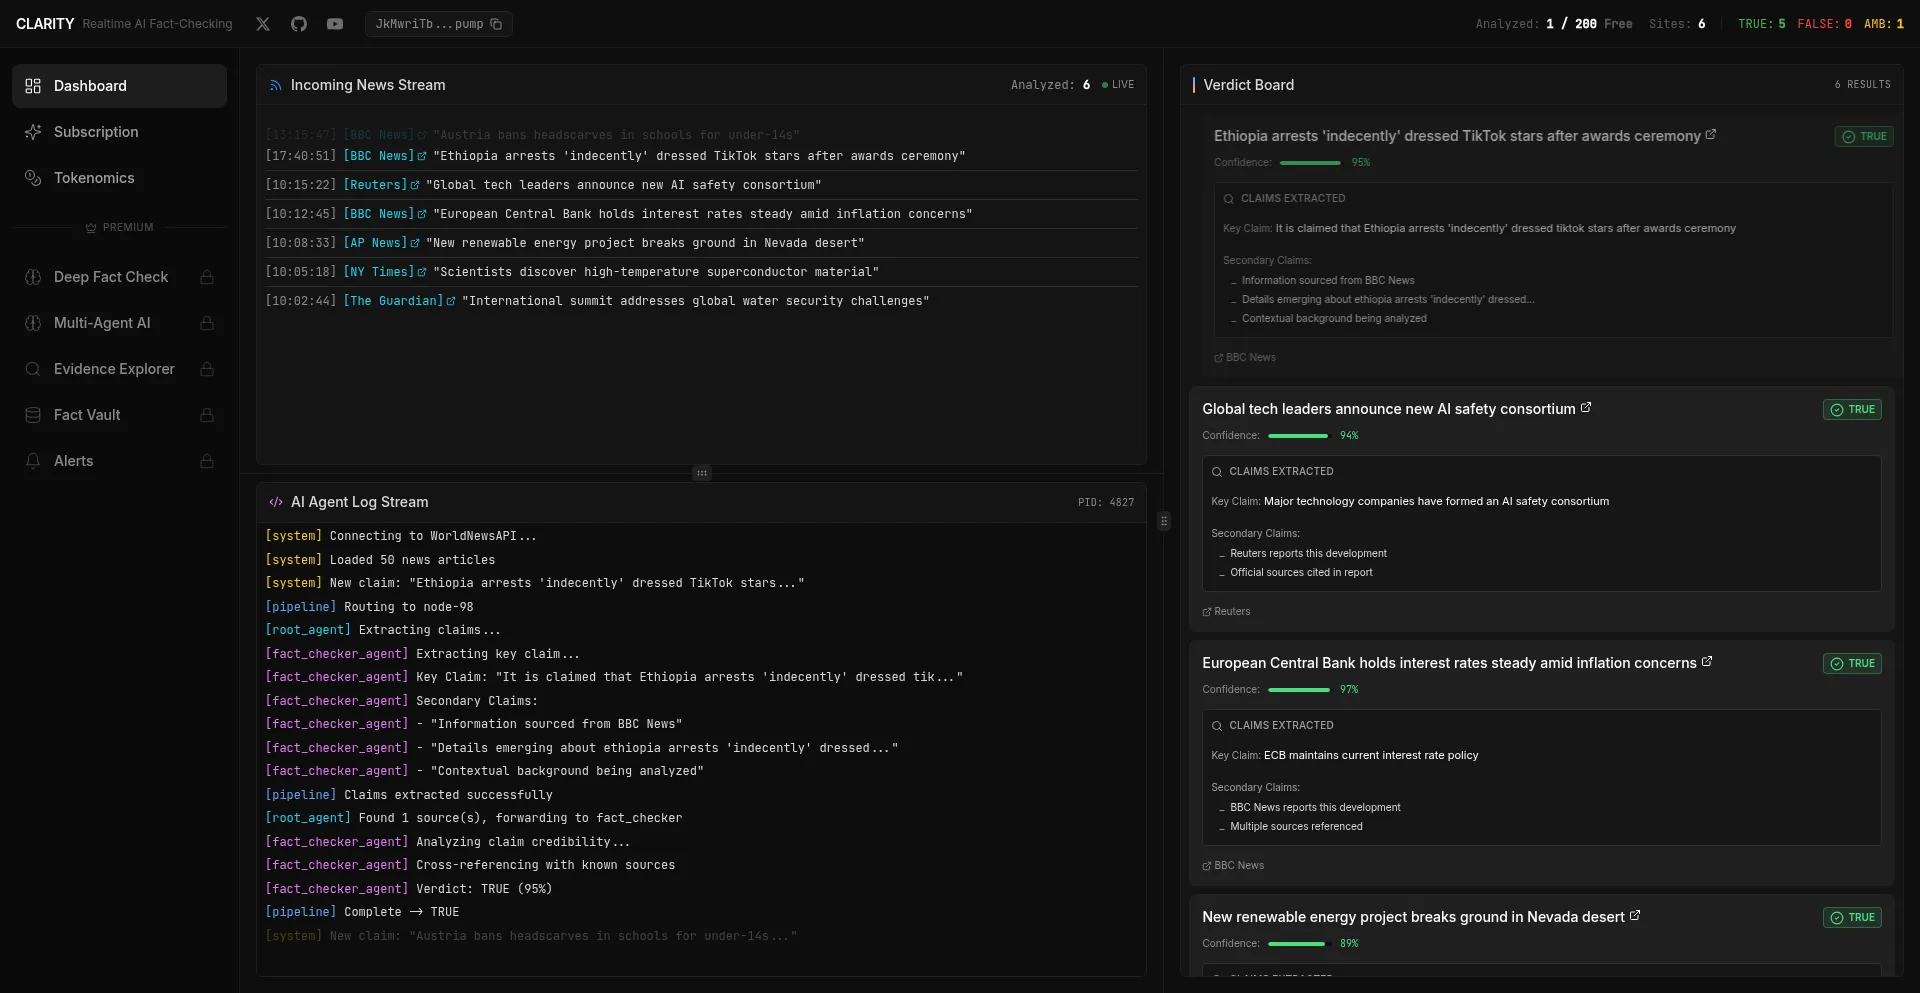This screenshot has width=1920, height=993.
Task: Open the X (Twitter) icon link
Action: pyautogui.click(x=263, y=24)
